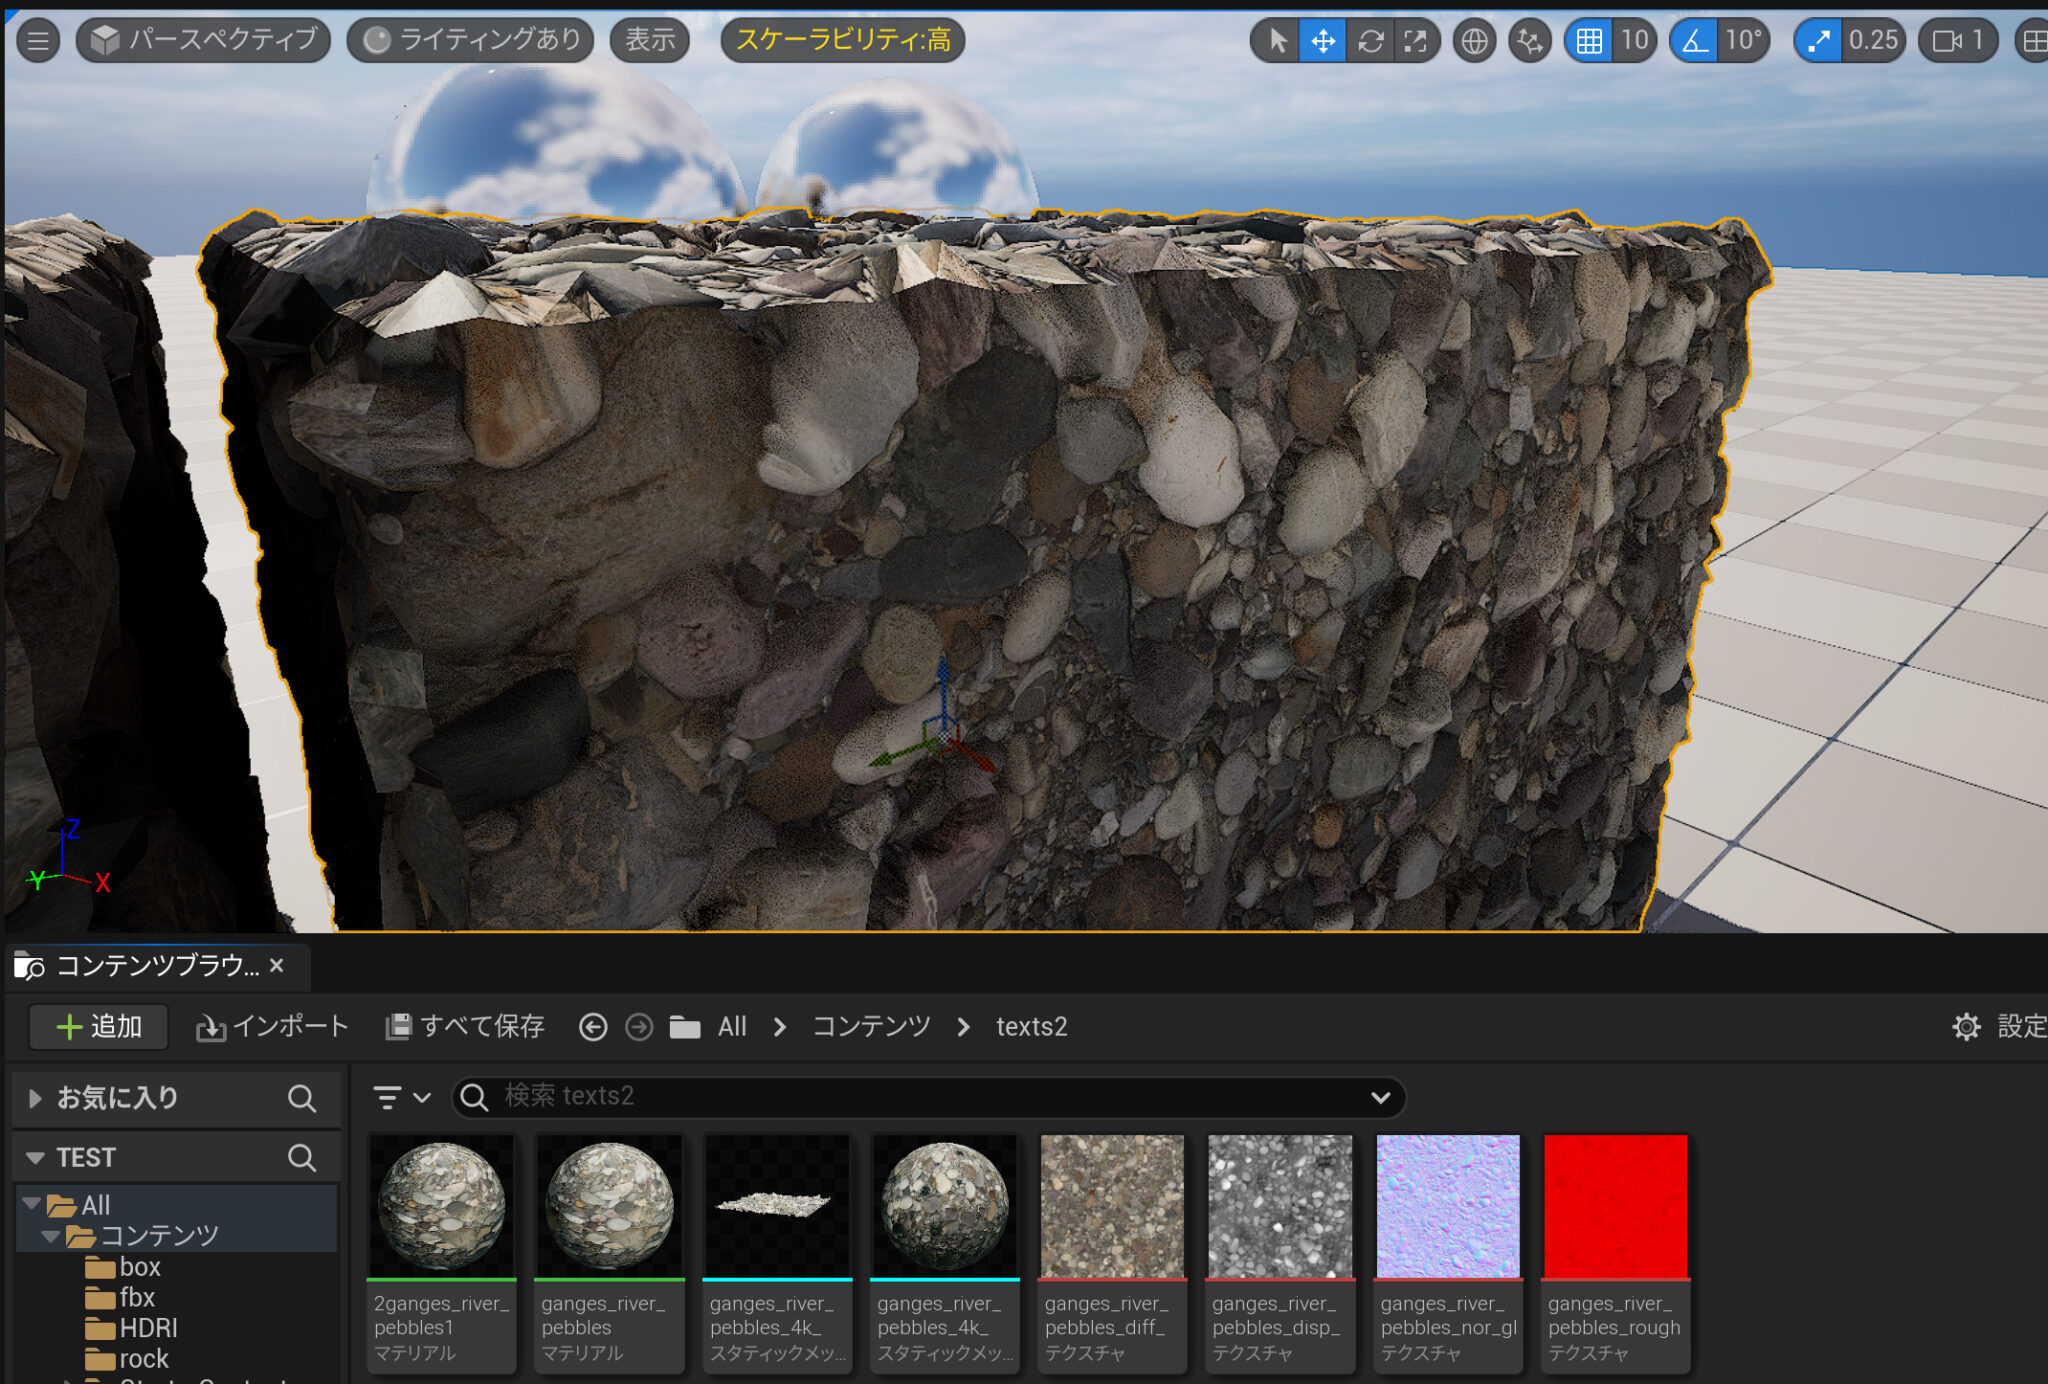This screenshot has height=1384, width=2048.
Task: Open the パースペクティブ view mode dropdown
Action: 204,41
